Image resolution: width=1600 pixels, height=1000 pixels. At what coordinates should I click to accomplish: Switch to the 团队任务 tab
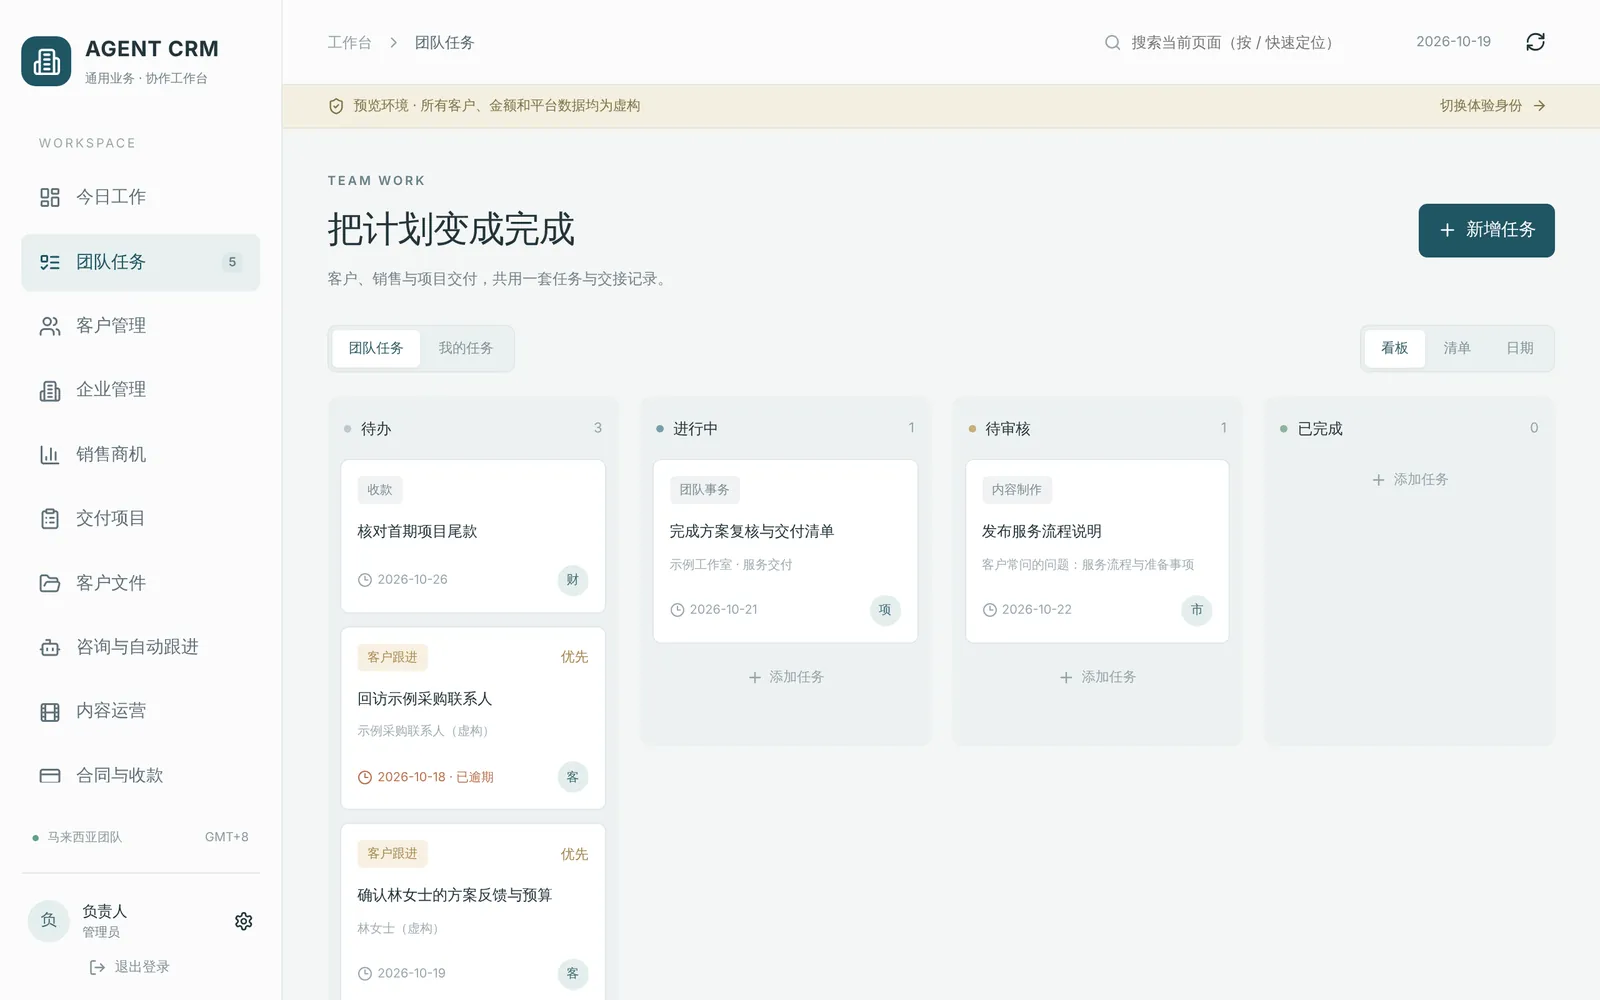pos(376,348)
